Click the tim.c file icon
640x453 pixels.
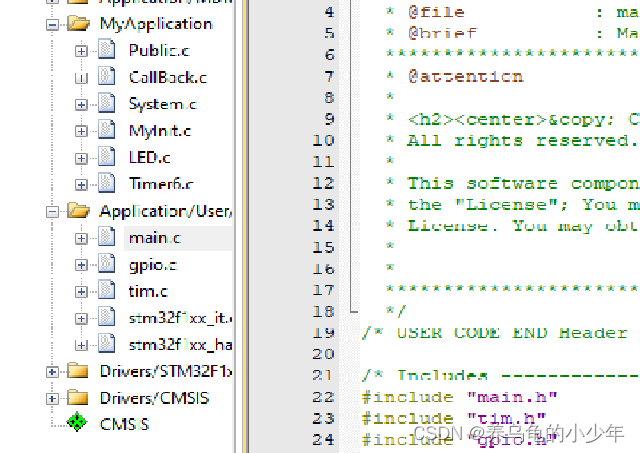(107, 290)
